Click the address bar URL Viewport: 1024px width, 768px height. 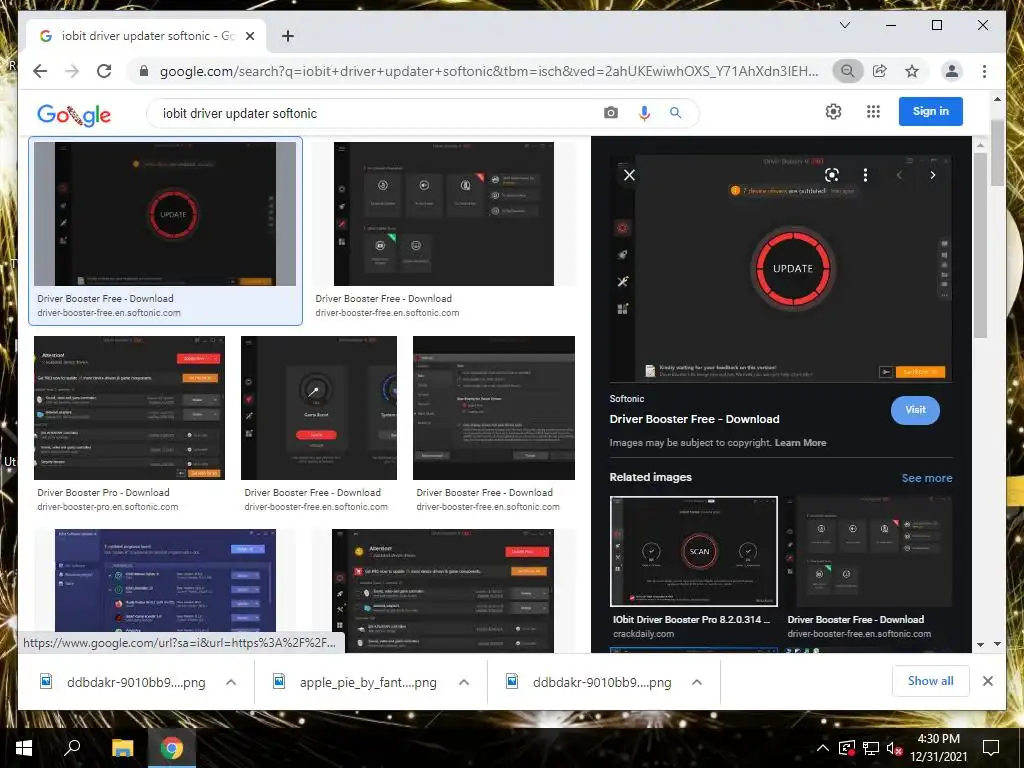click(x=488, y=71)
